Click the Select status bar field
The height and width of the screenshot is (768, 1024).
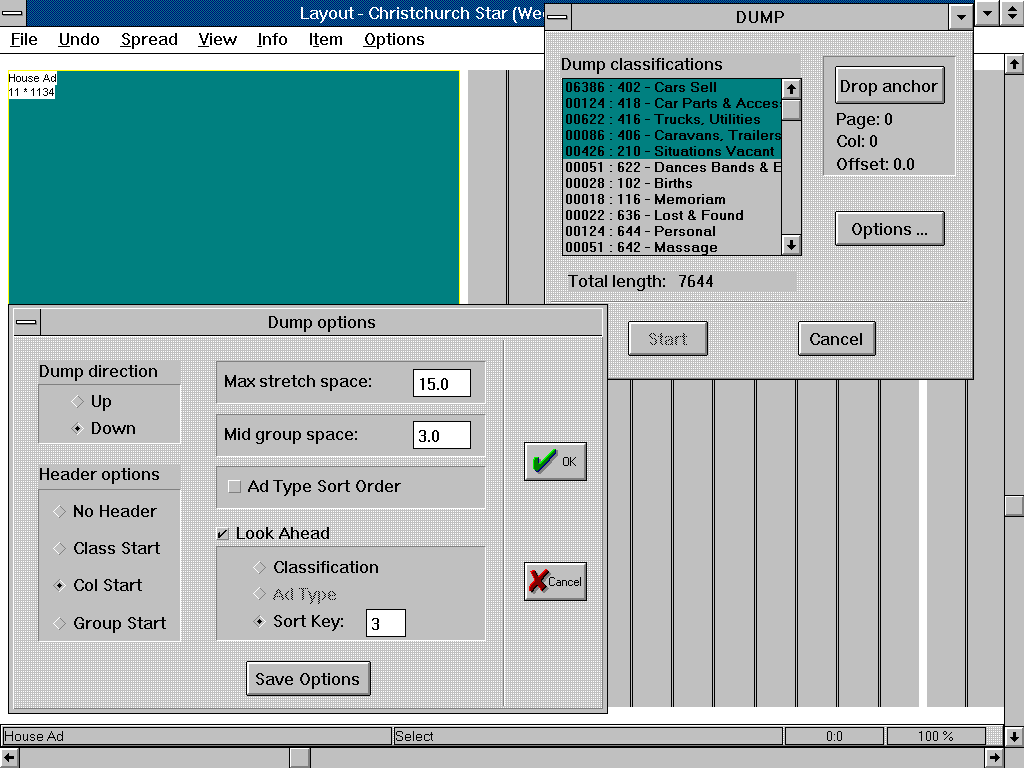coord(587,736)
